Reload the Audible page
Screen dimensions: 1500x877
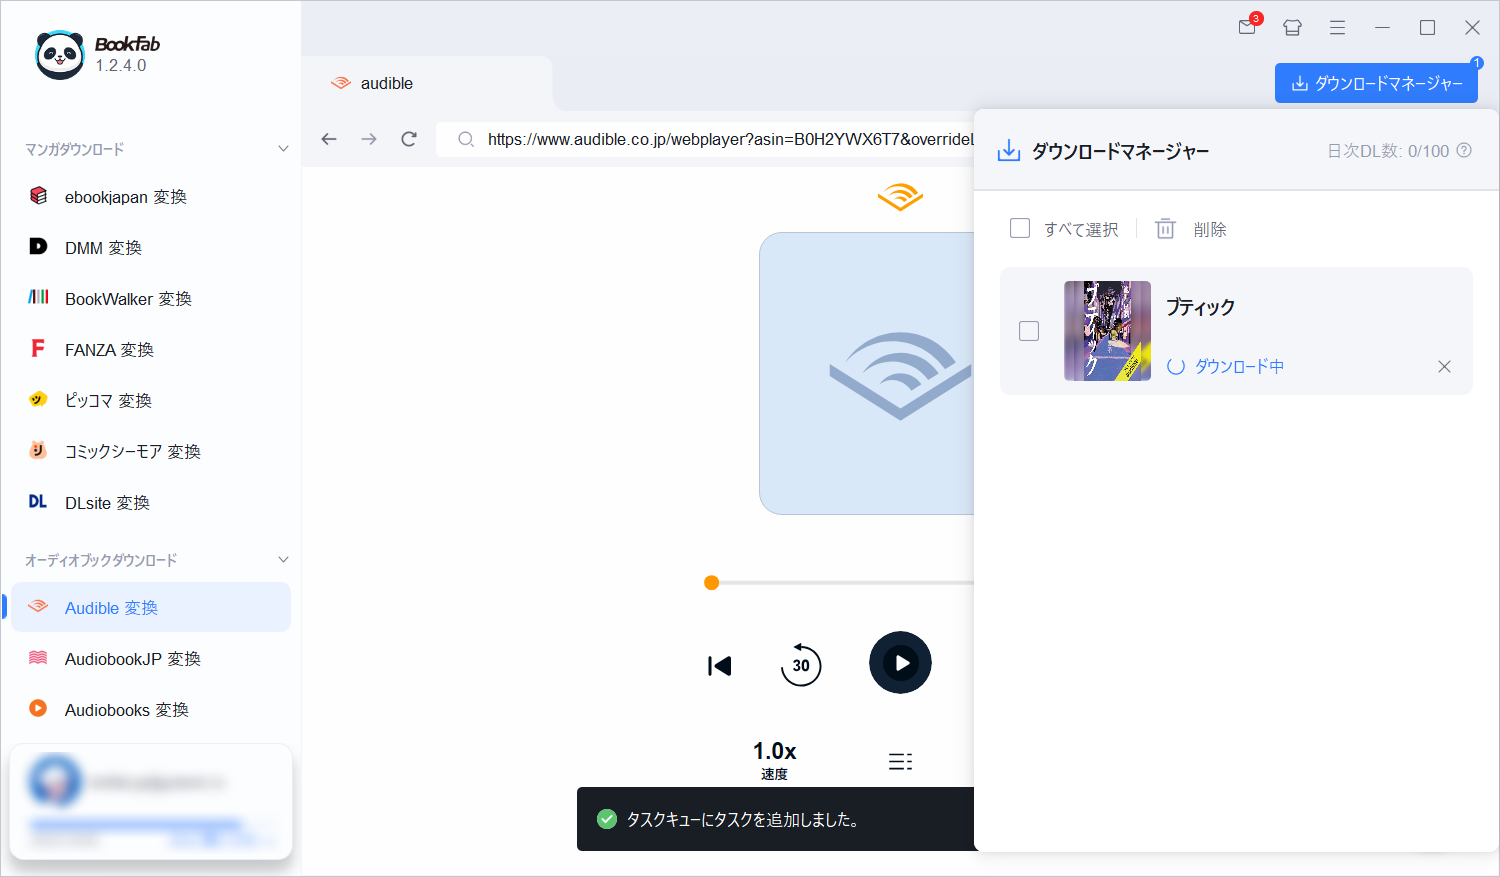click(x=409, y=139)
